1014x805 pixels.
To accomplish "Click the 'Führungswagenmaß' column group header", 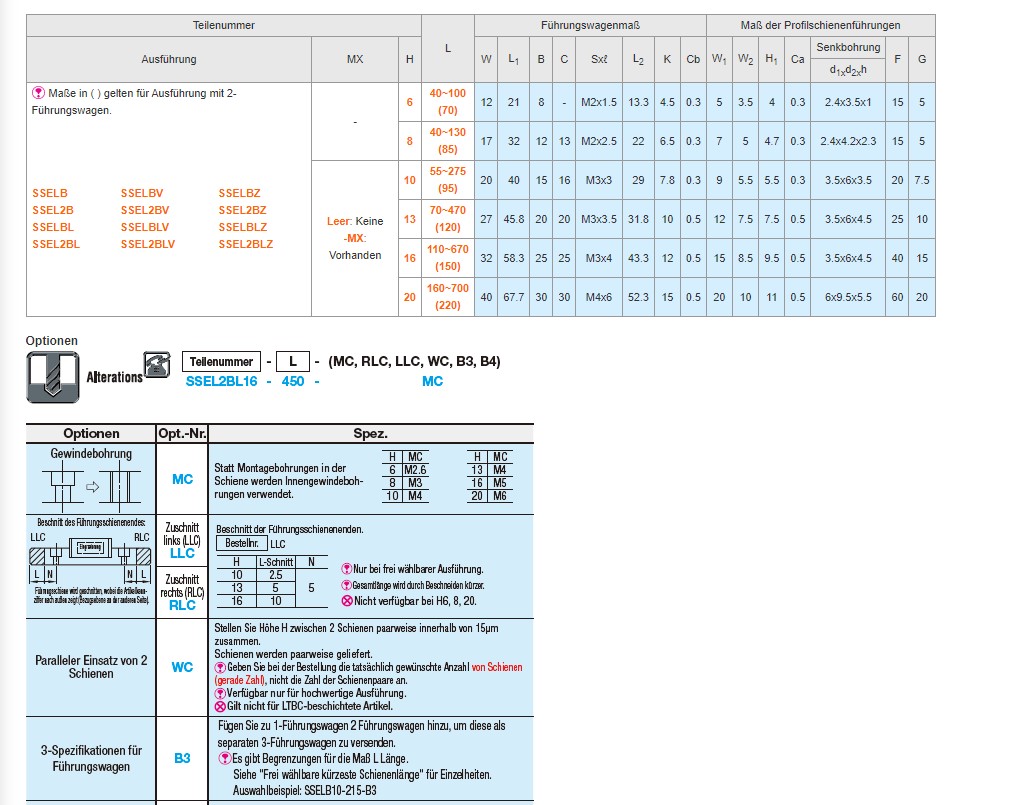I will 590,25.
